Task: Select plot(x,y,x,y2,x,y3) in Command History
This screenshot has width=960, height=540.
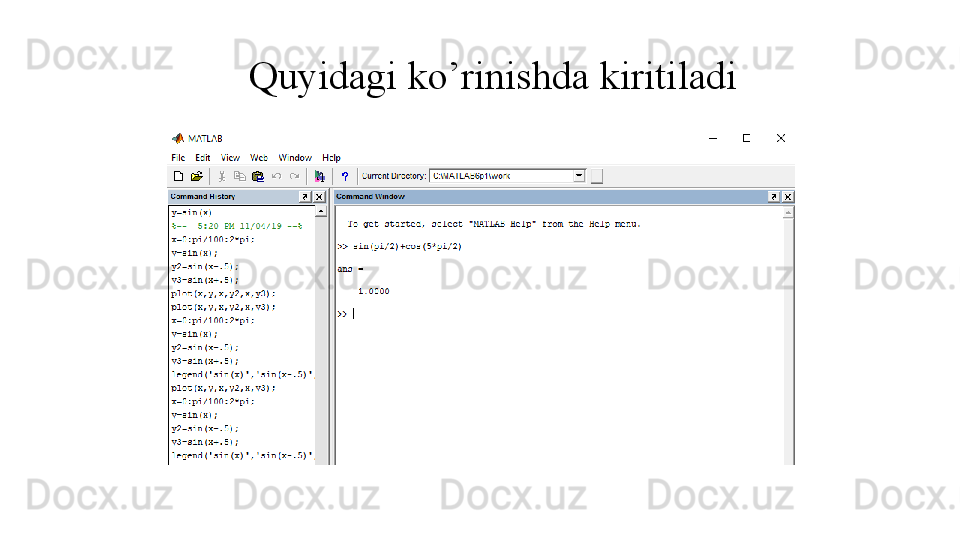Action: click(223, 295)
